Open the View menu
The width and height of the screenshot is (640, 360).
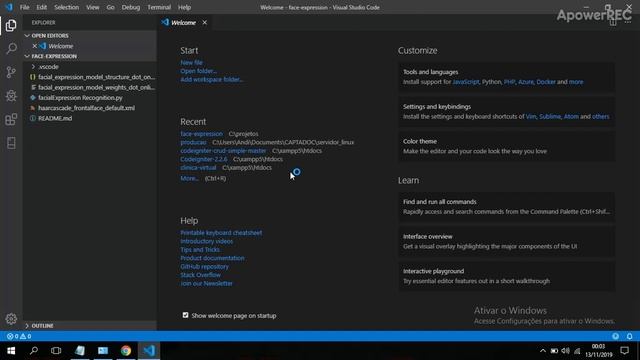[x=93, y=7]
